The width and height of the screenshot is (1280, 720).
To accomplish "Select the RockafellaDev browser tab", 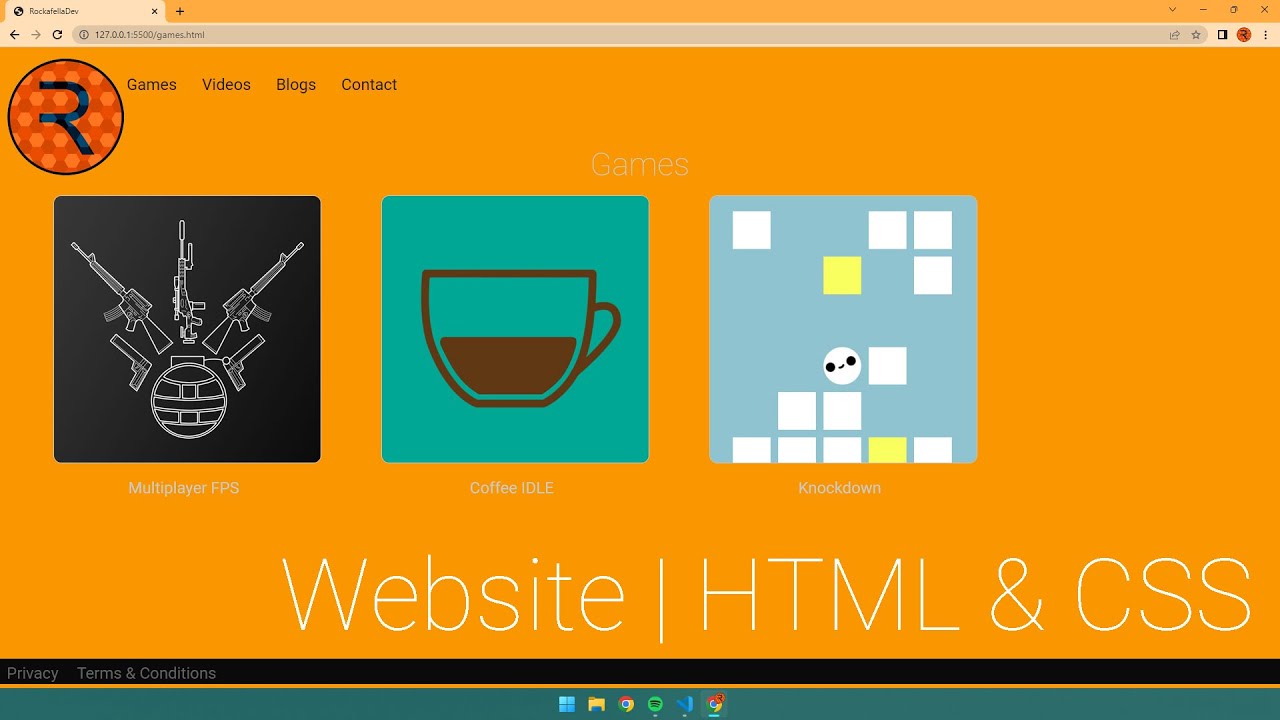I will [85, 11].
